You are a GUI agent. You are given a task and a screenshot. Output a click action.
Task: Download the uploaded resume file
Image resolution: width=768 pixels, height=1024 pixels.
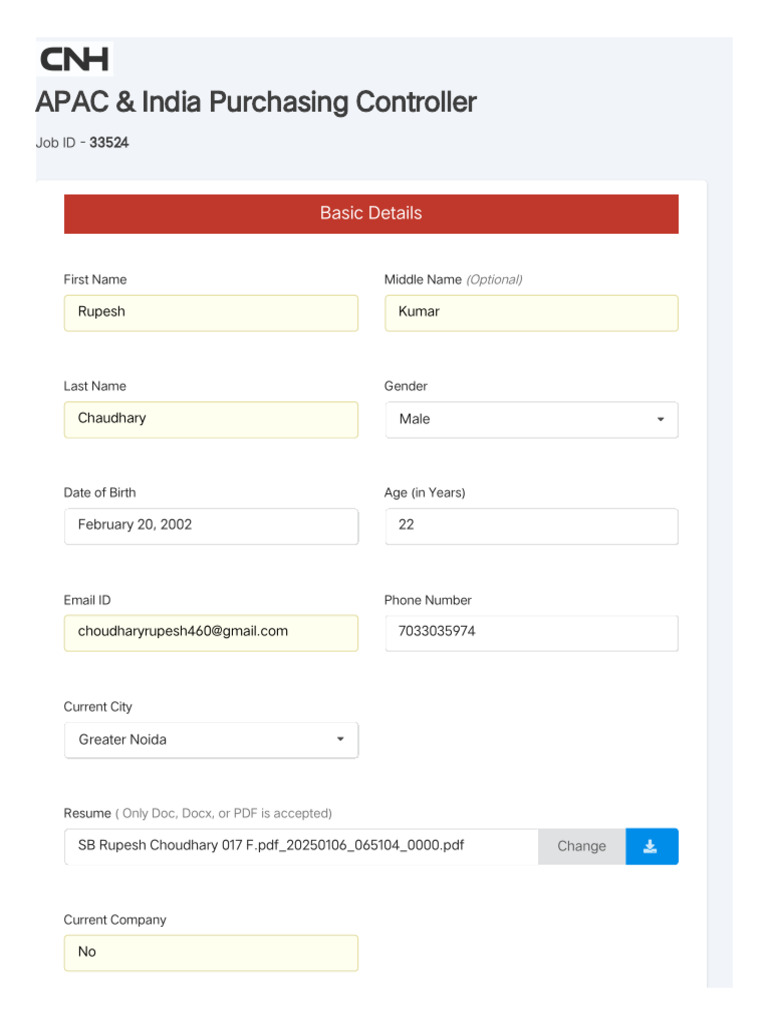pyautogui.click(x=651, y=846)
